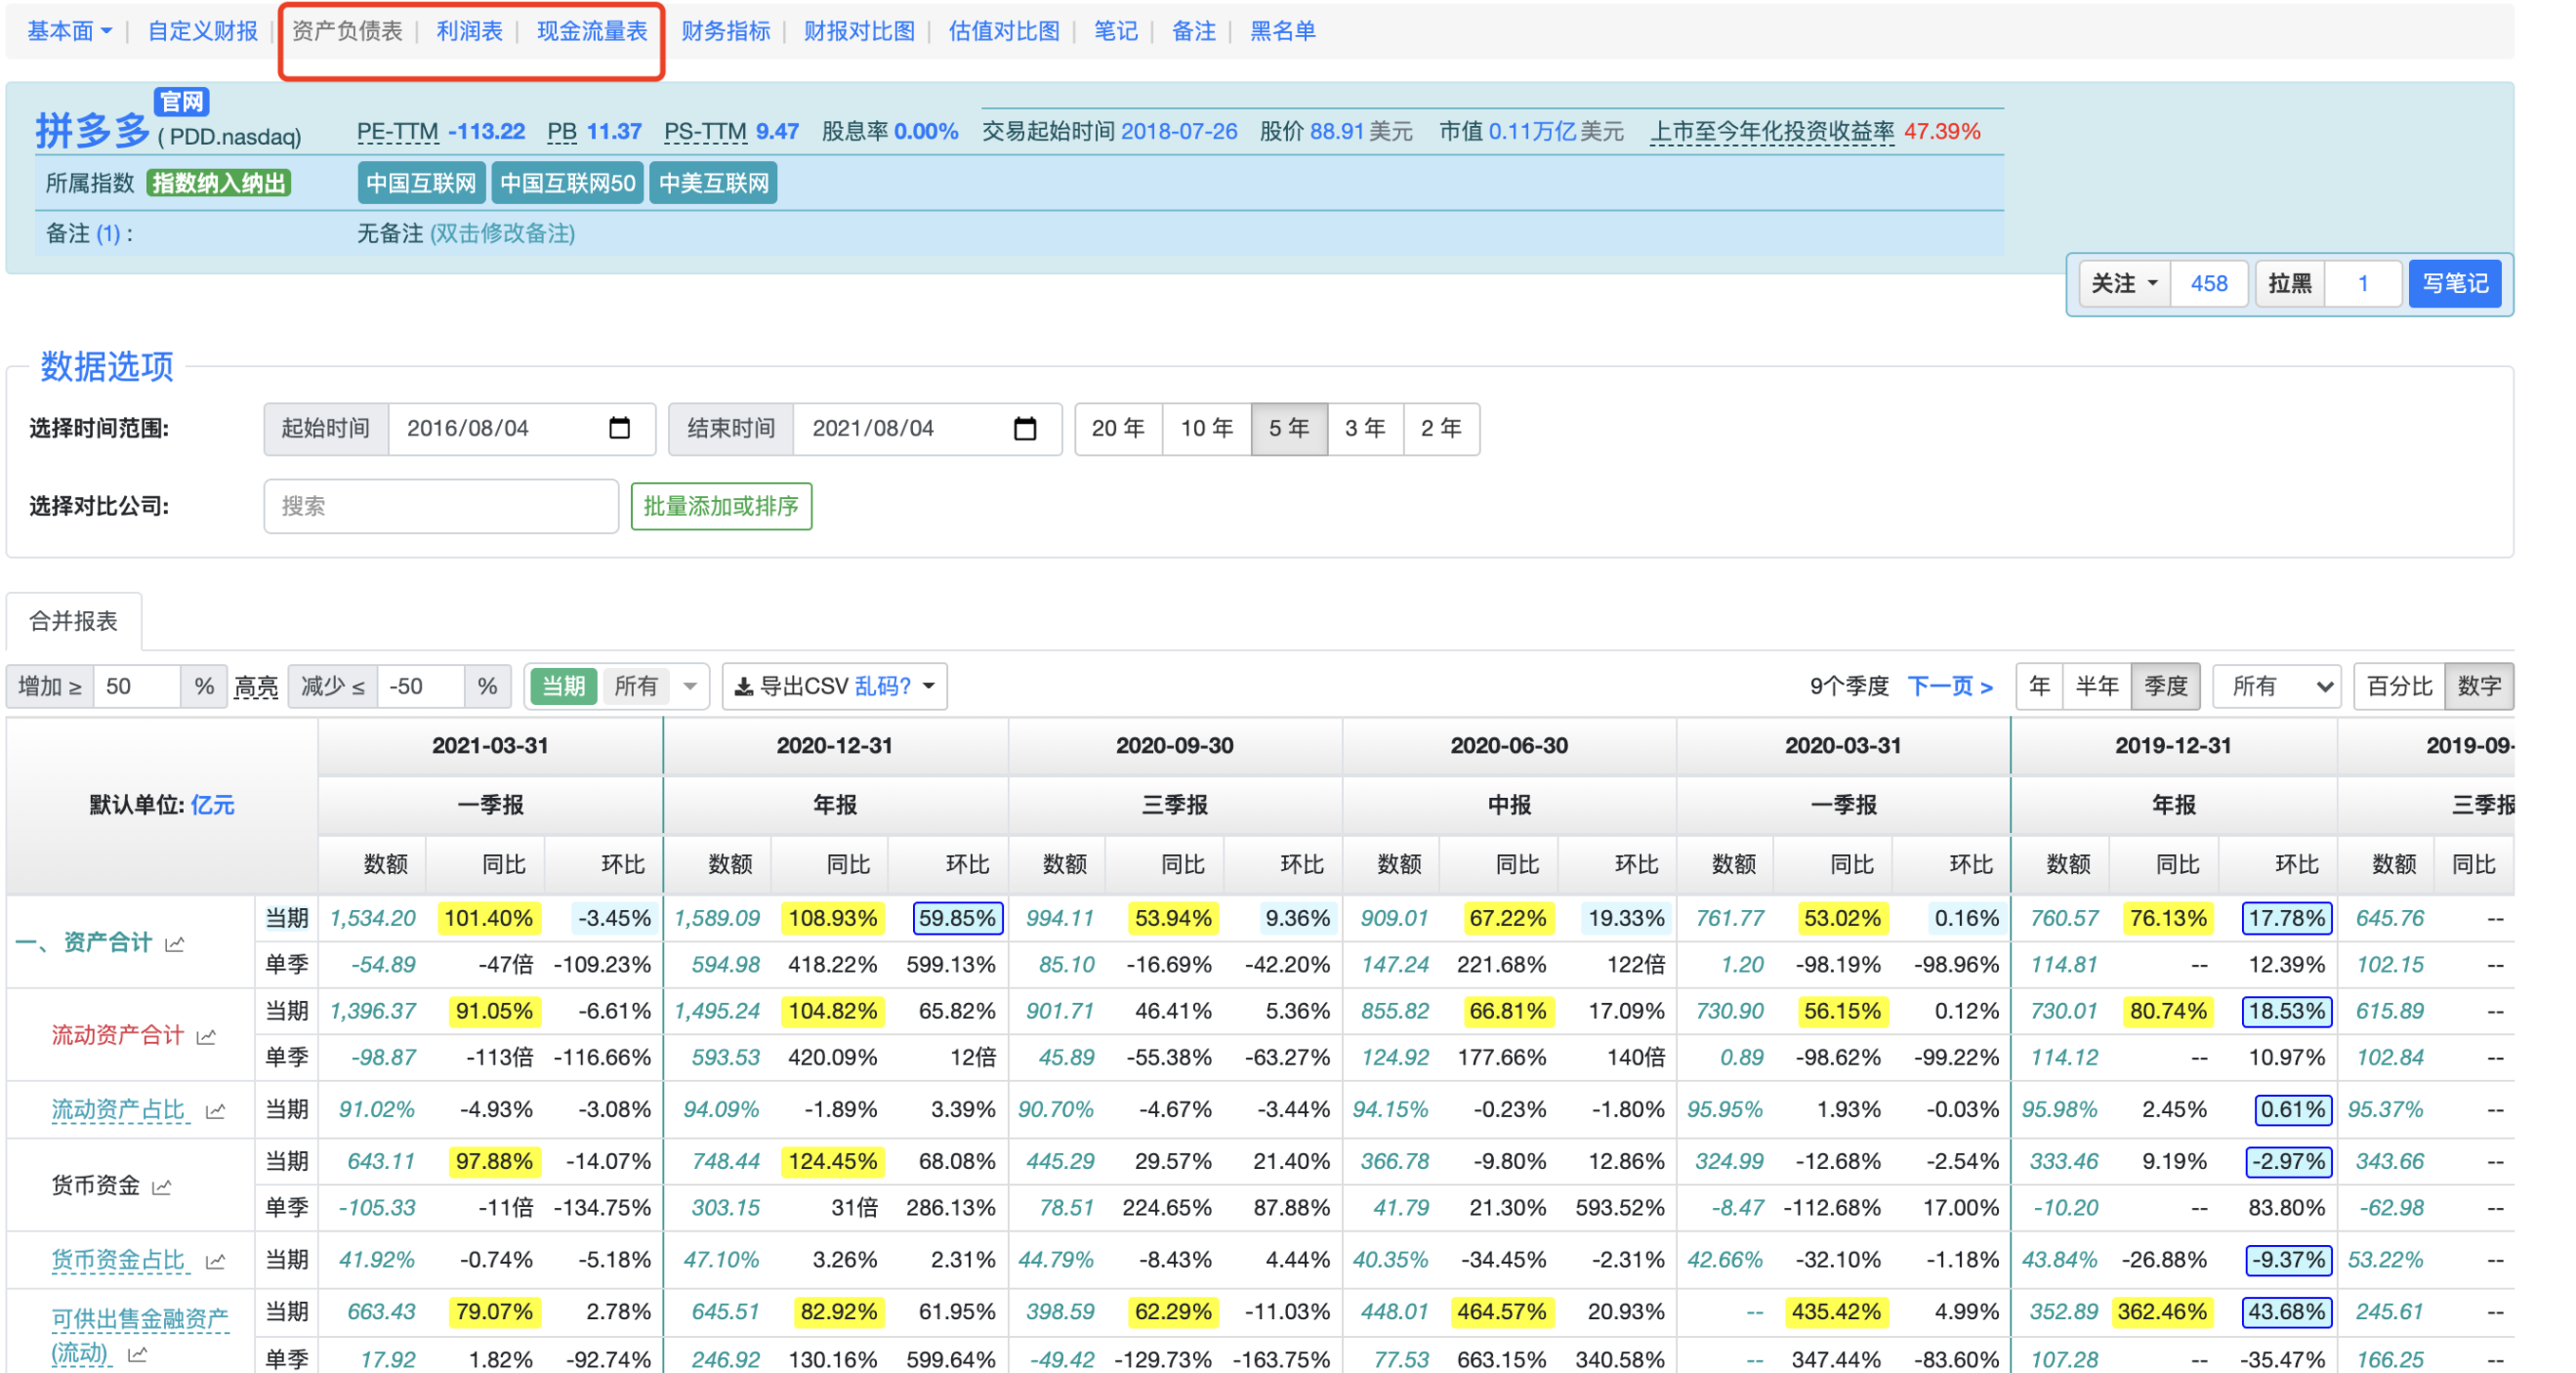Click chart icon next to 货币资金占比

click(215, 1261)
